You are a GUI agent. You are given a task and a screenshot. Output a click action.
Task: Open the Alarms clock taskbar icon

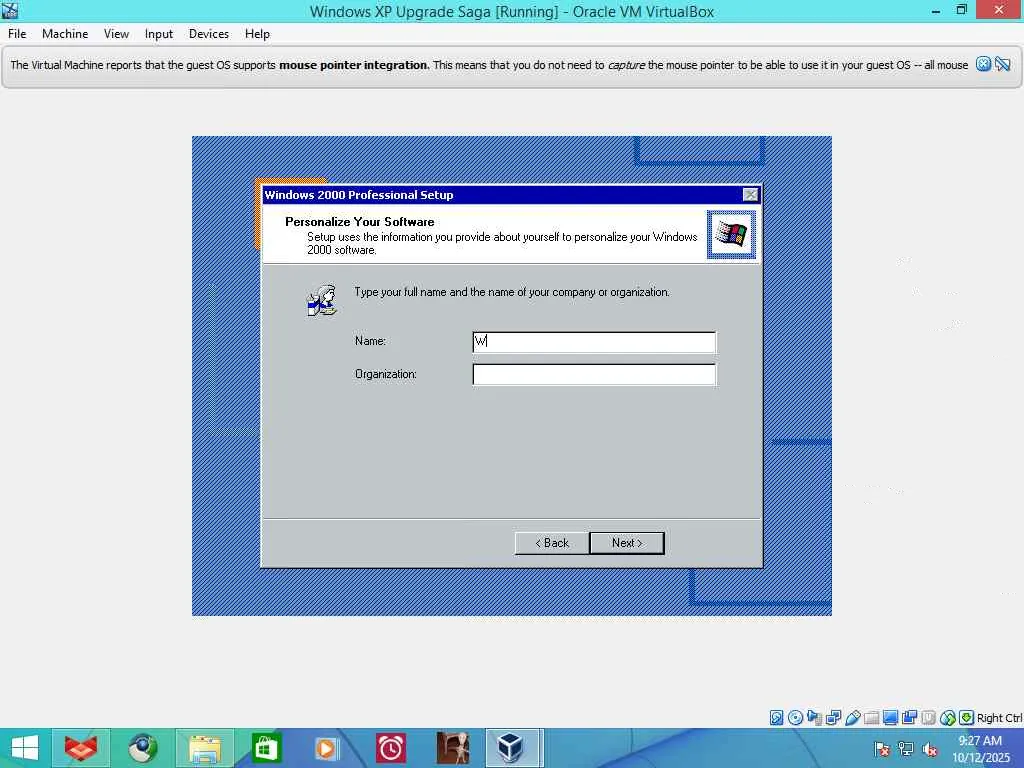pos(390,748)
